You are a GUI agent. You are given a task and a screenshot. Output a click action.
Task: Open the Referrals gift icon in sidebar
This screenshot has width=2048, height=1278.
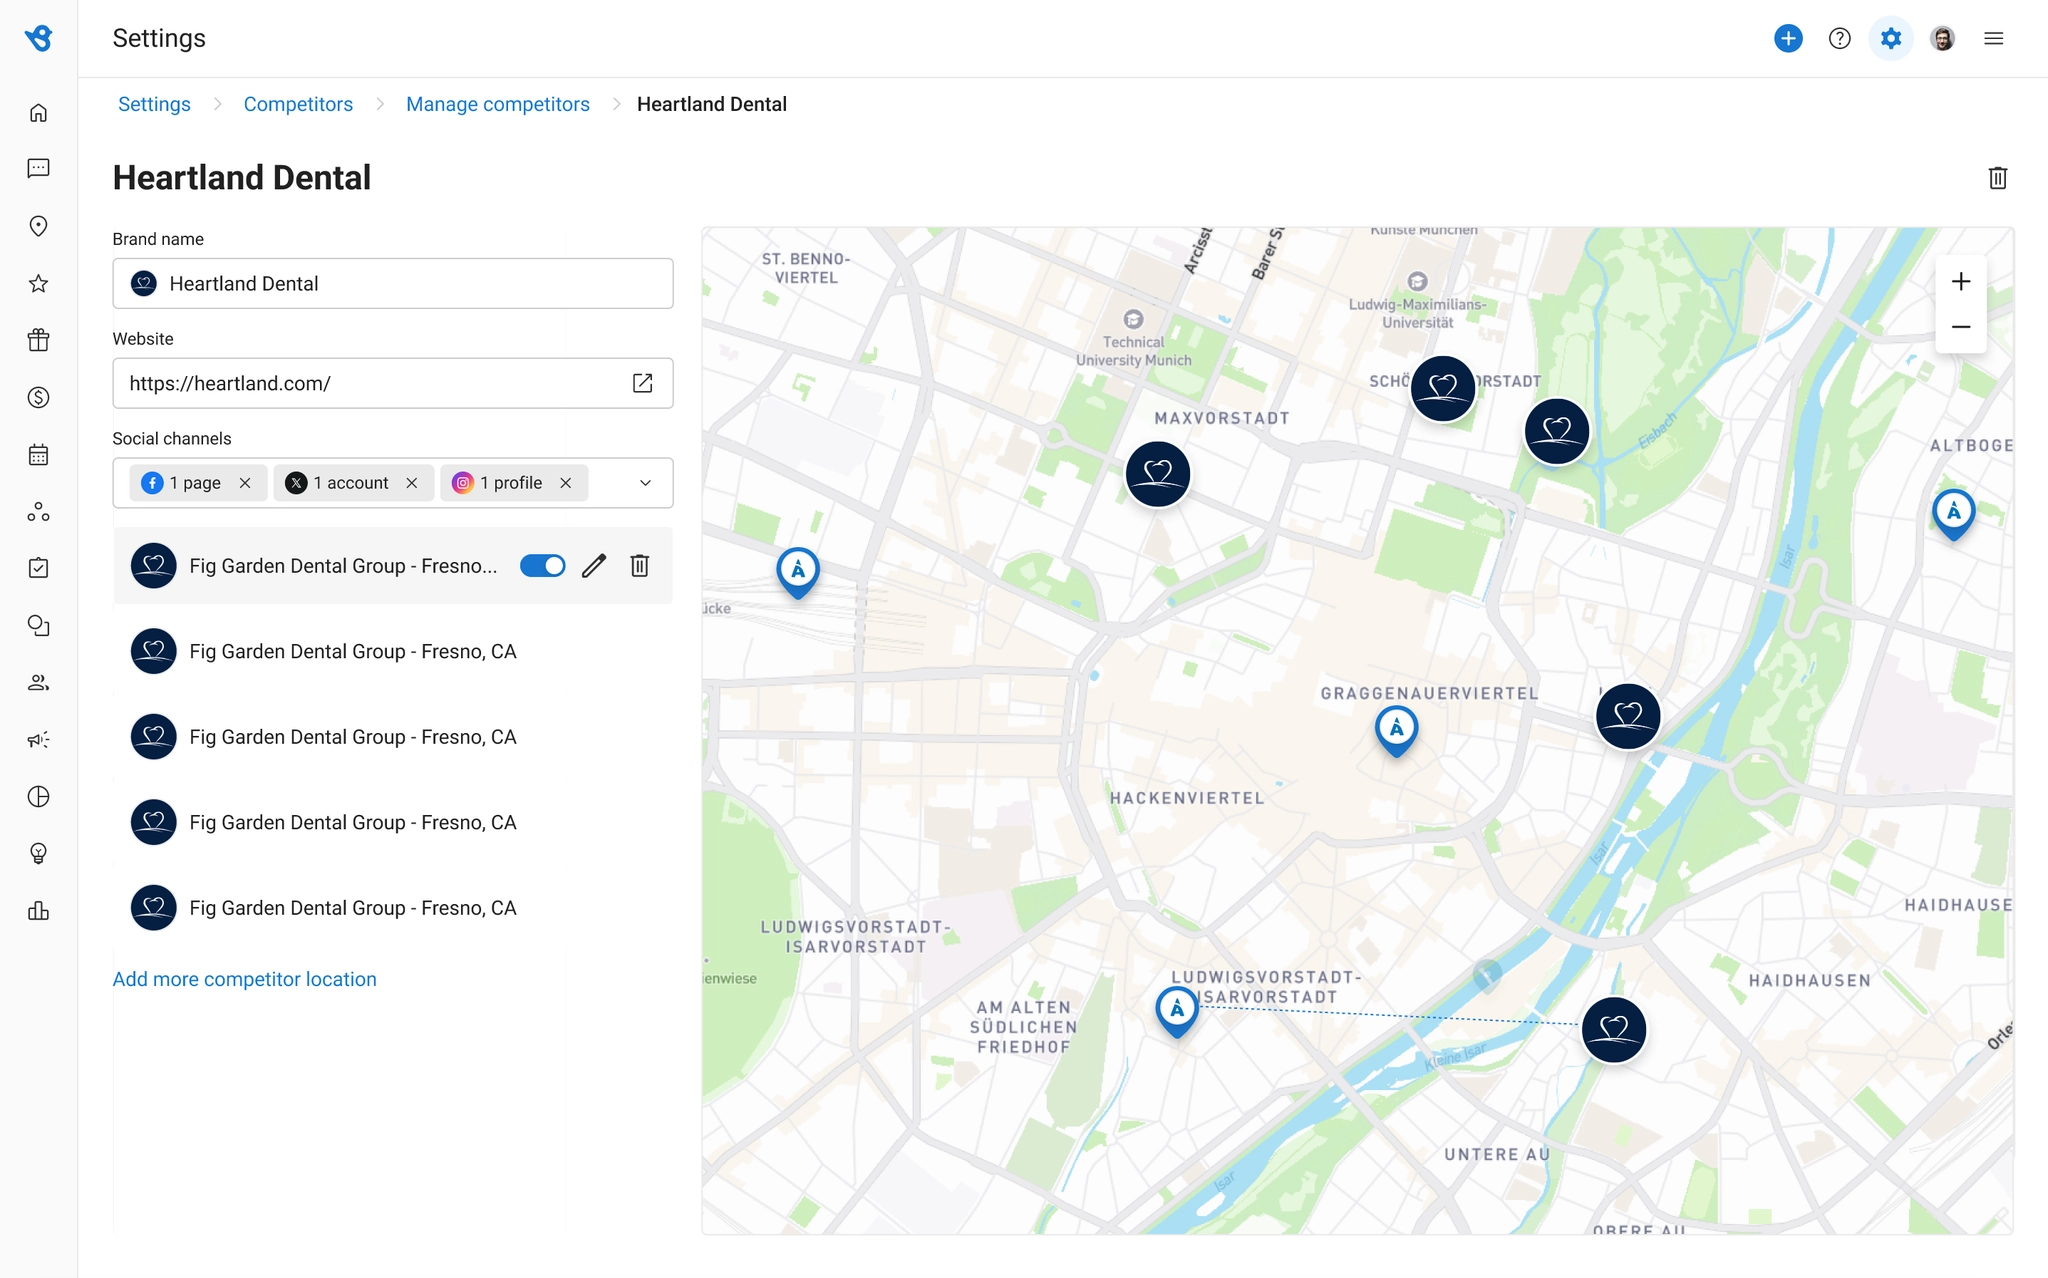pyautogui.click(x=38, y=340)
